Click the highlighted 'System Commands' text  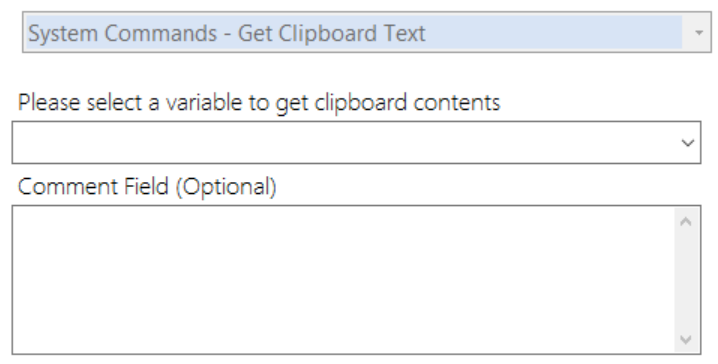coord(122,33)
